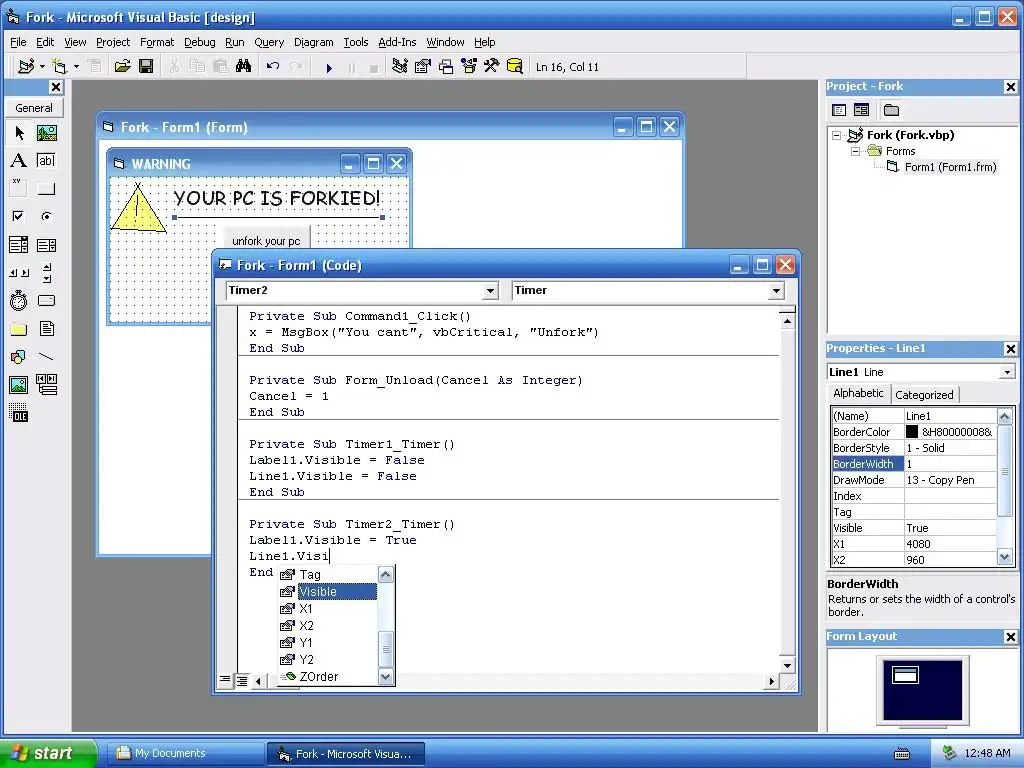The height and width of the screenshot is (768, 1024).
Task: Click the BorderWidth value field
Action: 950,464
